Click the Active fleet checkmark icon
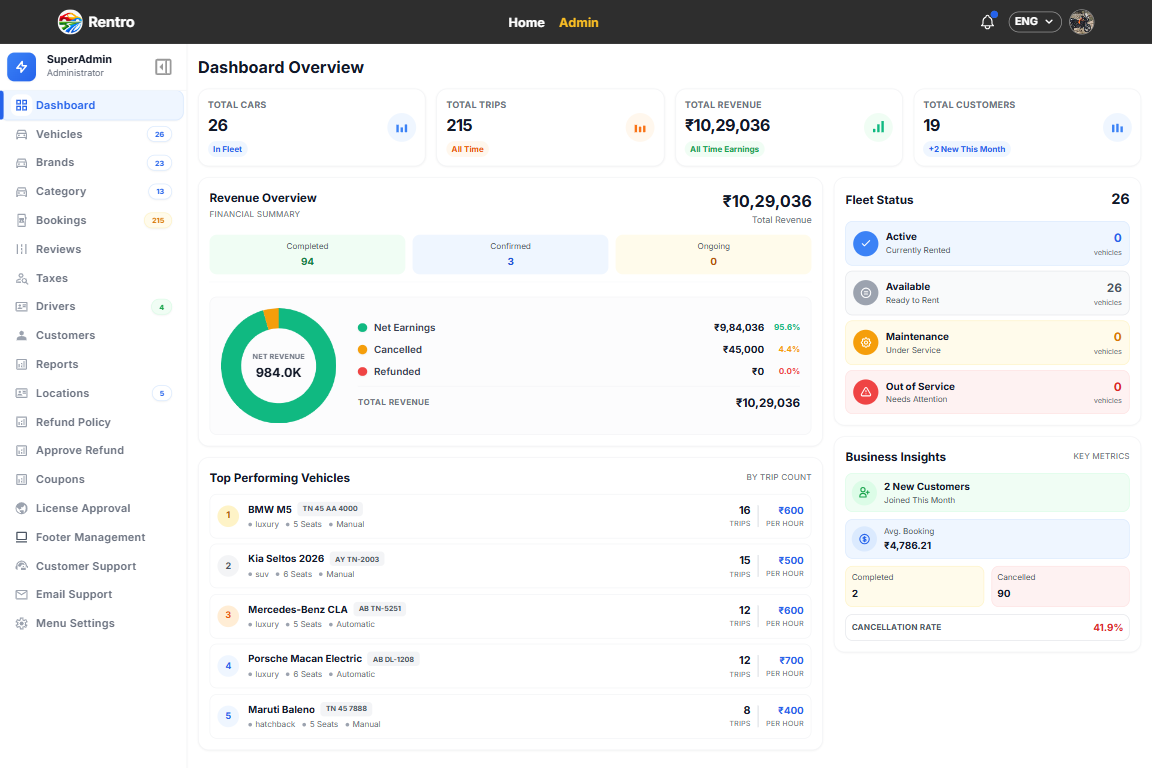Screen dimensions: 1153x768 [865, 243]
